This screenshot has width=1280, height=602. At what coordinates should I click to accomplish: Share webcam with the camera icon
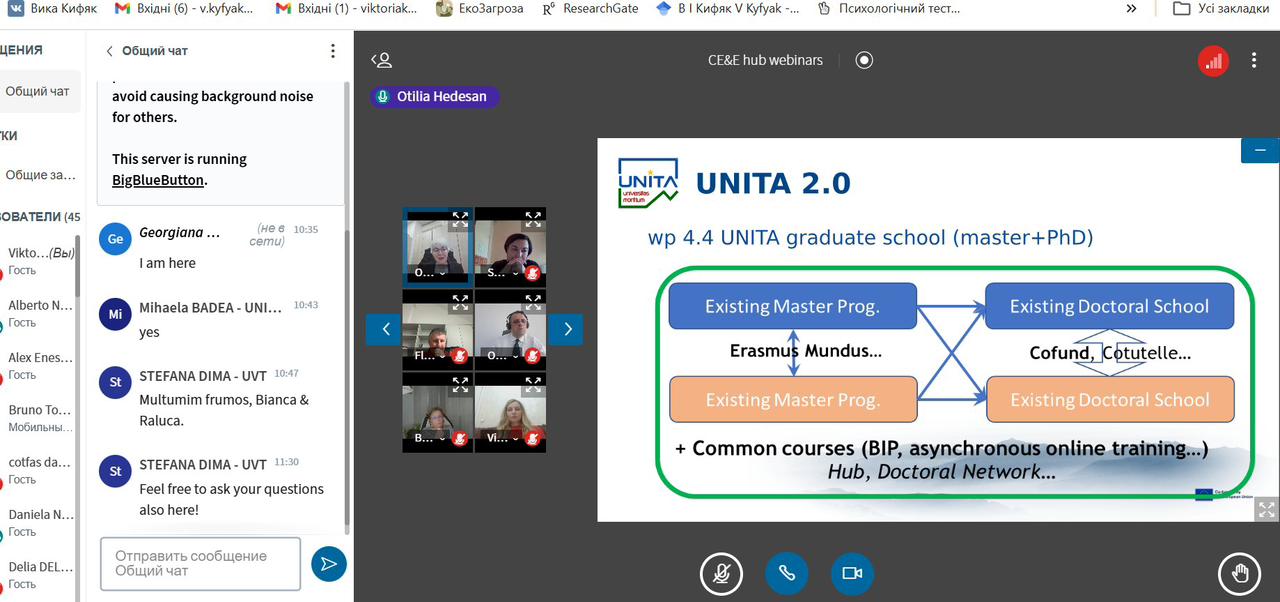point(852,573)
